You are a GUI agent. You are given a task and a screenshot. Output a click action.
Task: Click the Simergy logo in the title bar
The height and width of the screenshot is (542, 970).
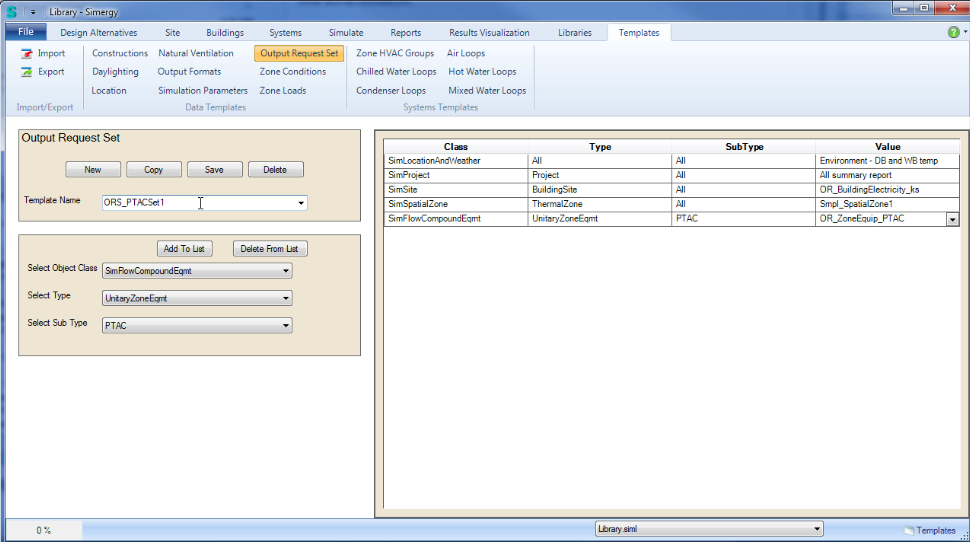tap(11, 10)
